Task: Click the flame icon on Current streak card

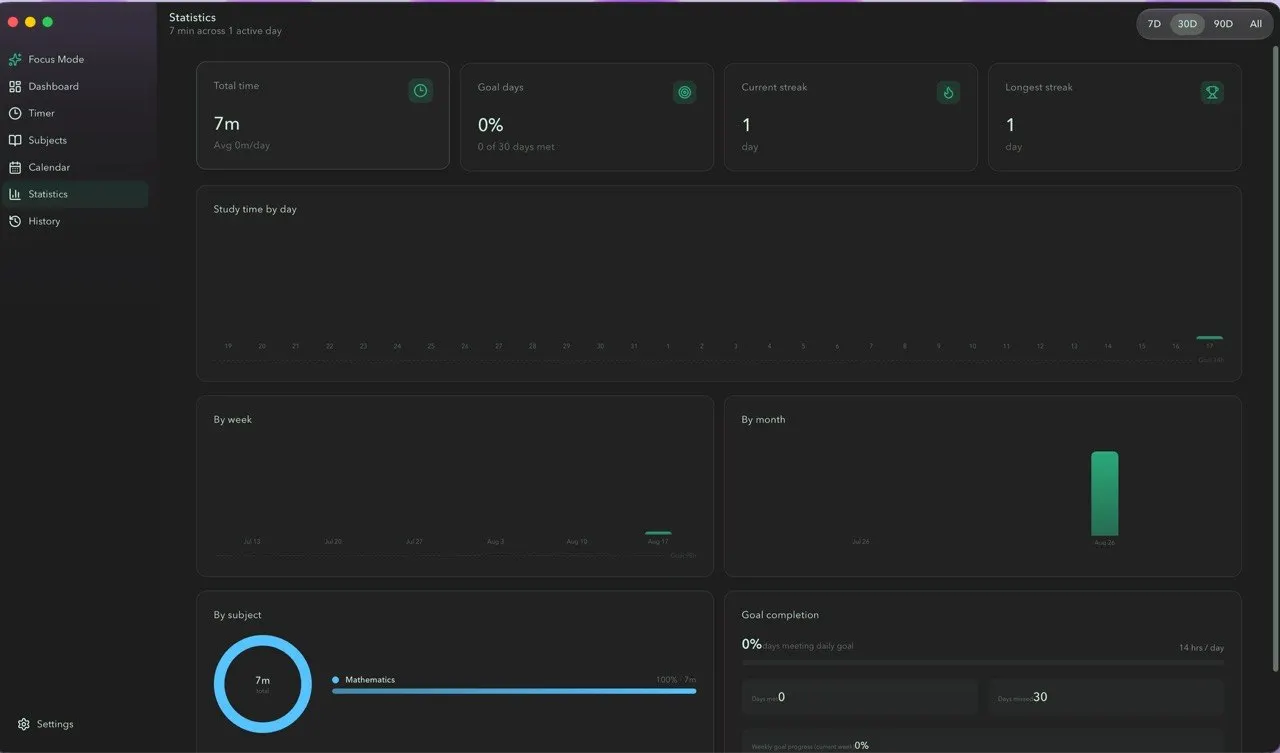Action: (949, 92)
